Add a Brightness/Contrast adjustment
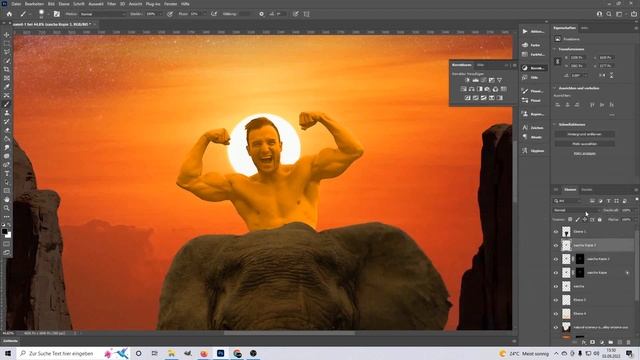Image resolution: width=640 pixels, height=360 pixels. point(467,80)
